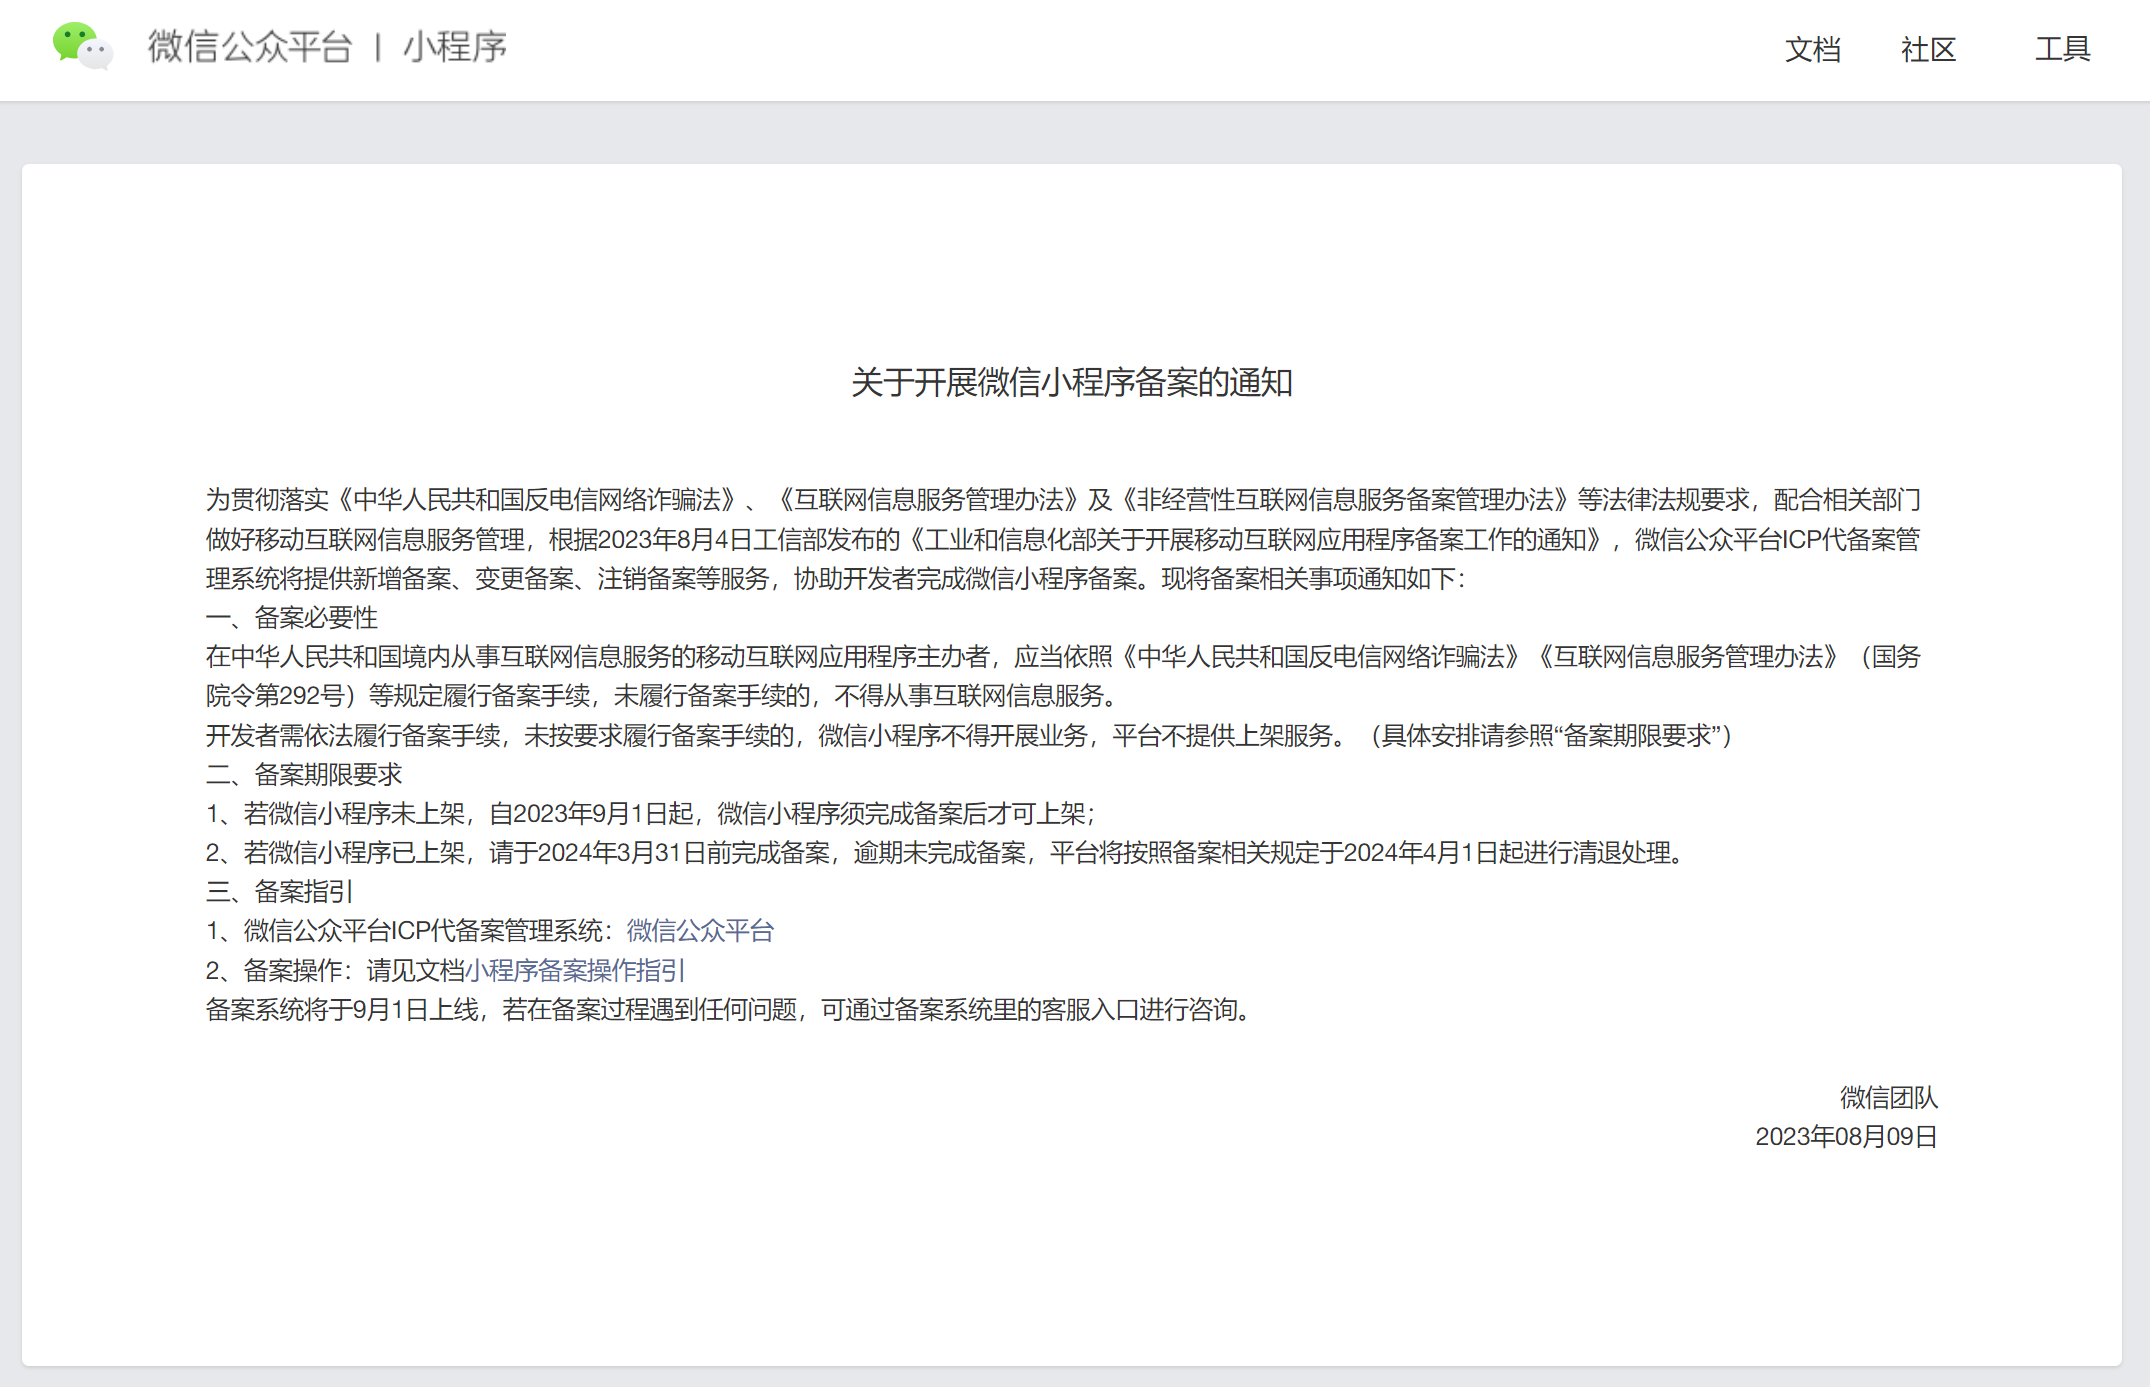The height and width of the screenshot is (1387, 2150).
Task: Click the heading 一、备案必要性
Action: (292, 618)
